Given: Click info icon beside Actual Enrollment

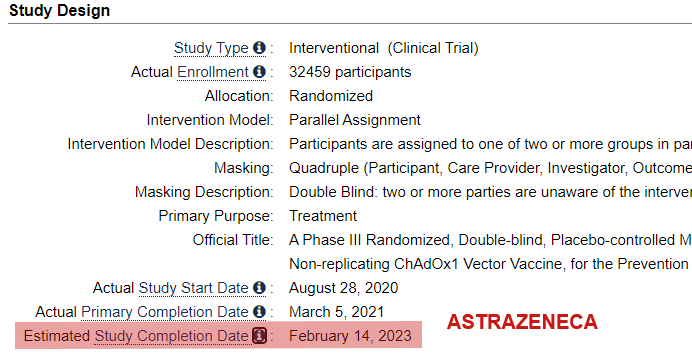Looking at the screenshot, I should coord(259,71).
